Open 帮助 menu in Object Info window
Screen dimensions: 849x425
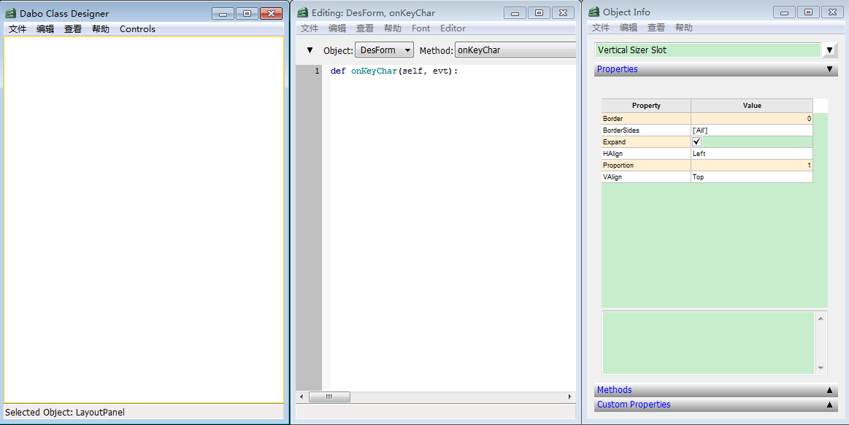[683, 27]
